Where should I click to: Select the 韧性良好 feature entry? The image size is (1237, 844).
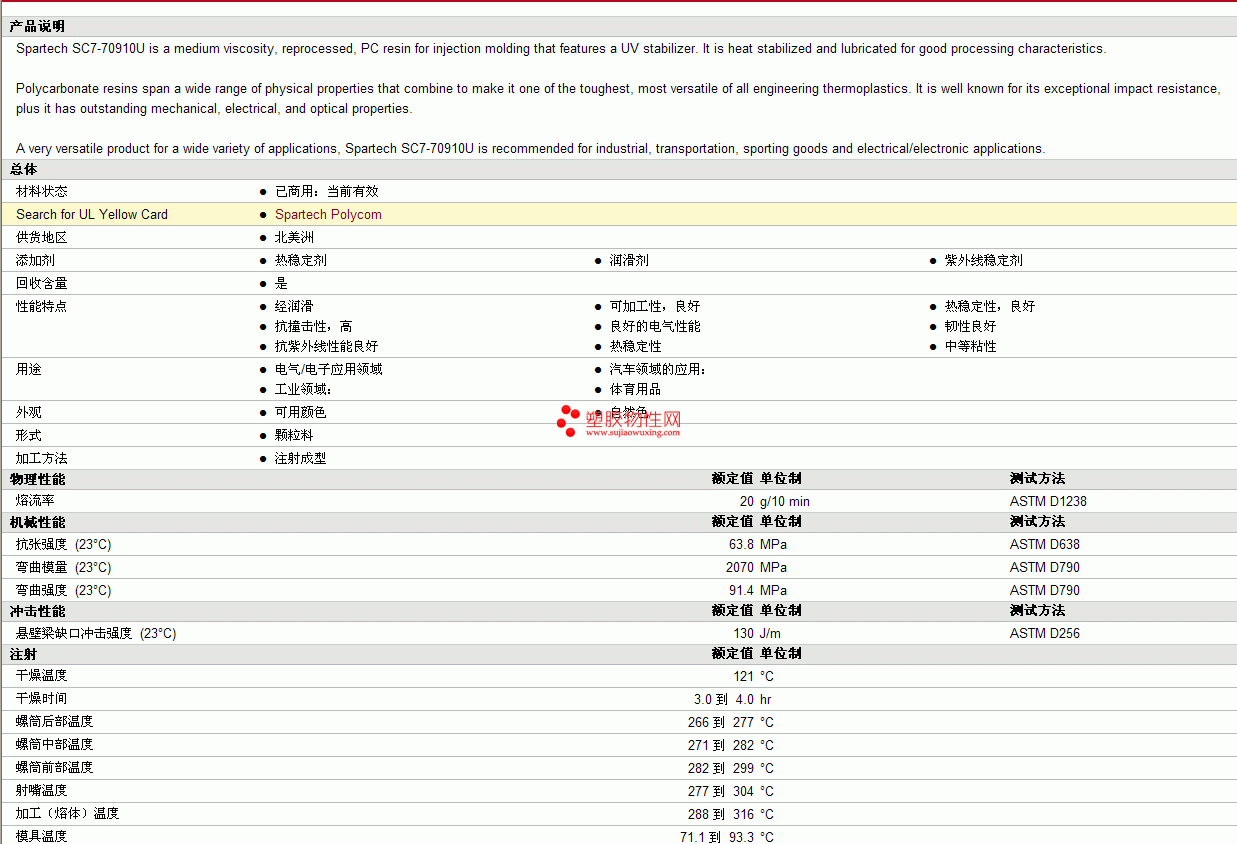[970, 326]
